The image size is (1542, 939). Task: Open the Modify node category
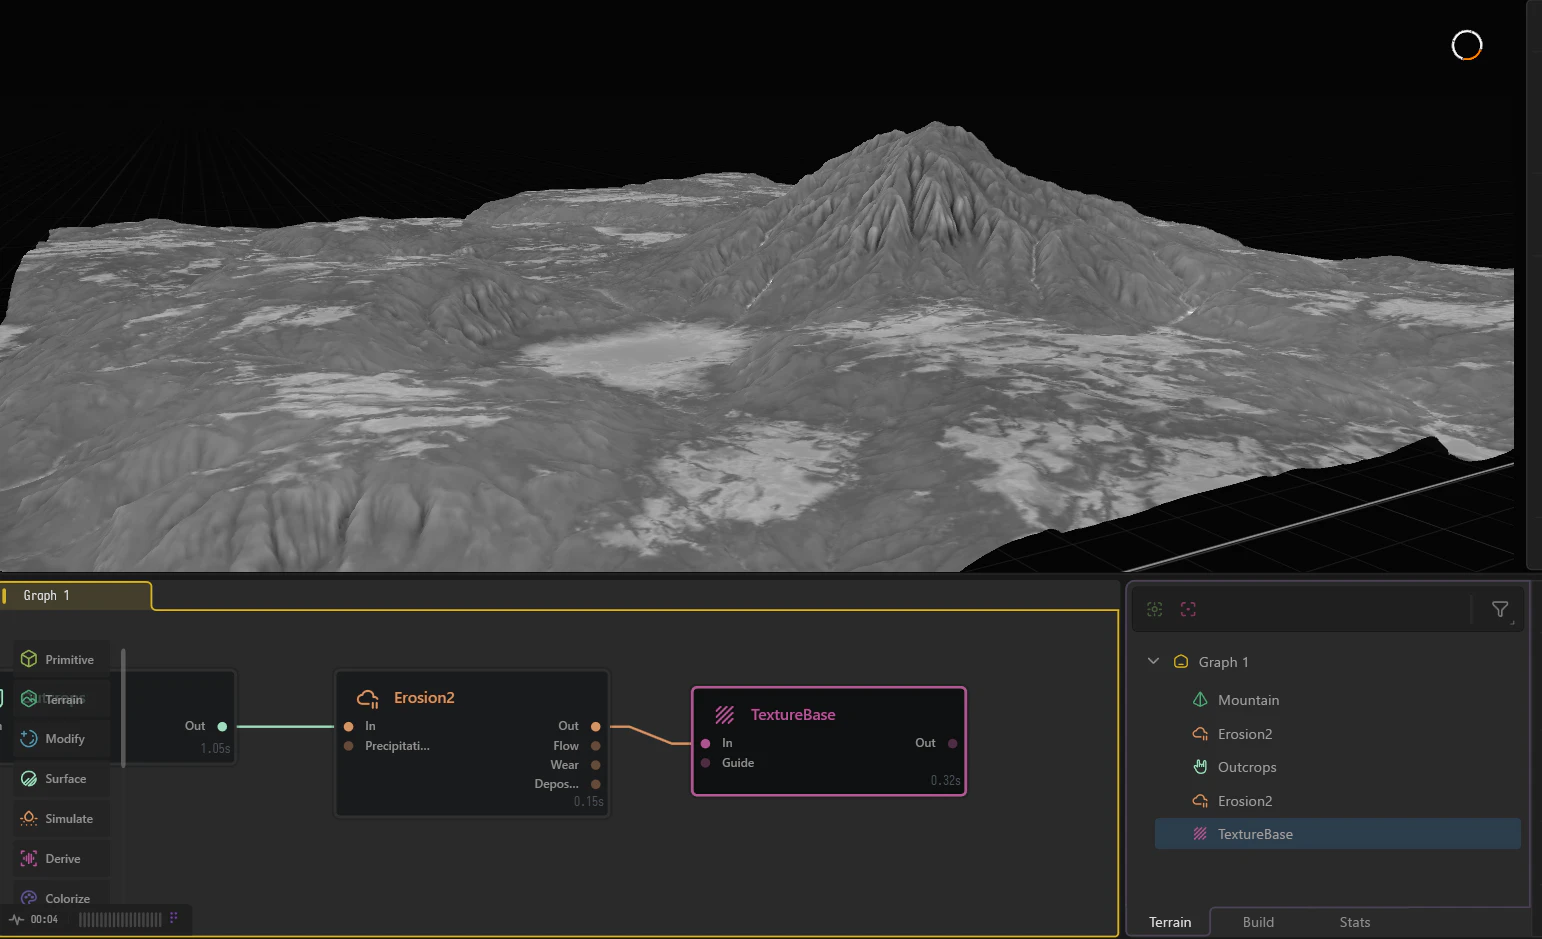(61, 739)
